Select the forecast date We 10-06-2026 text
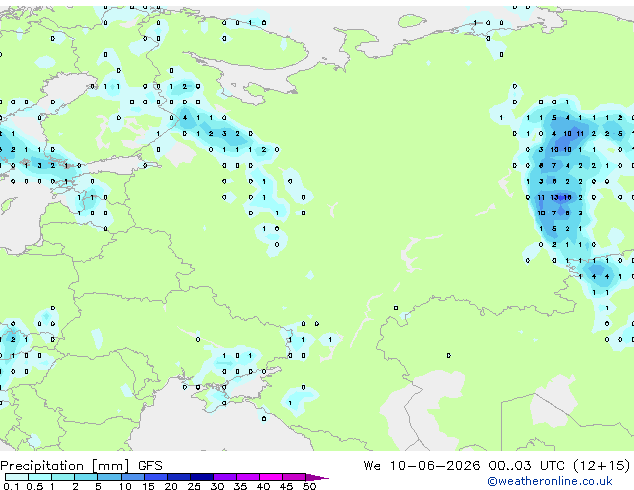This screenshot has height=490, width=634. pos(422,465)
